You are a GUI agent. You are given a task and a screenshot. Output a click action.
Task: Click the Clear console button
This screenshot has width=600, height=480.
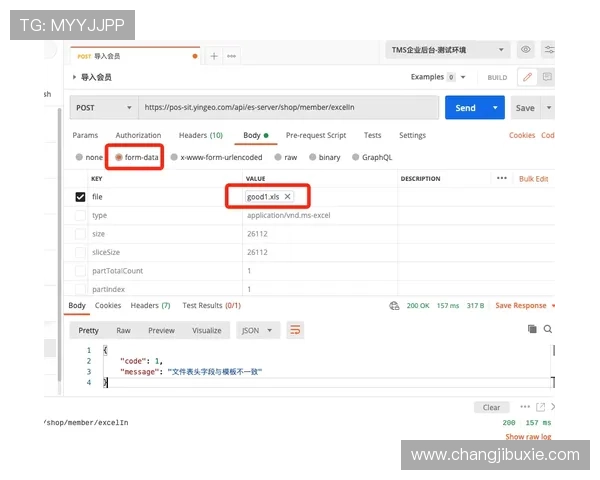[x=491, y=407]
